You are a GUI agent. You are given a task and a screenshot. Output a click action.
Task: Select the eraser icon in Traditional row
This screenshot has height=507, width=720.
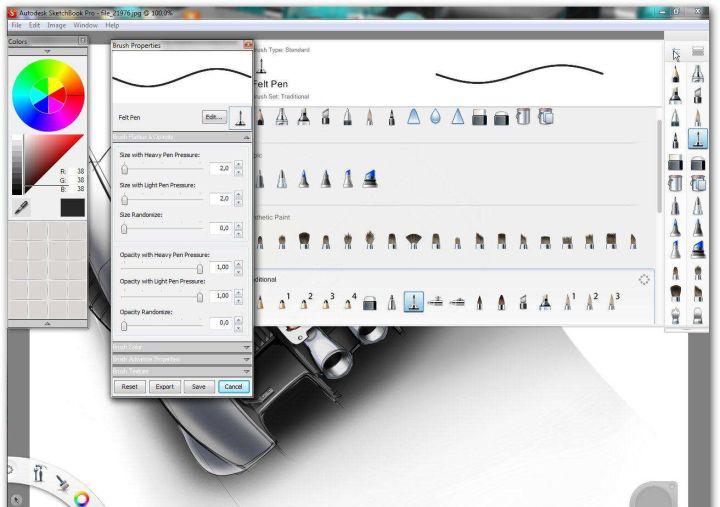370,303
